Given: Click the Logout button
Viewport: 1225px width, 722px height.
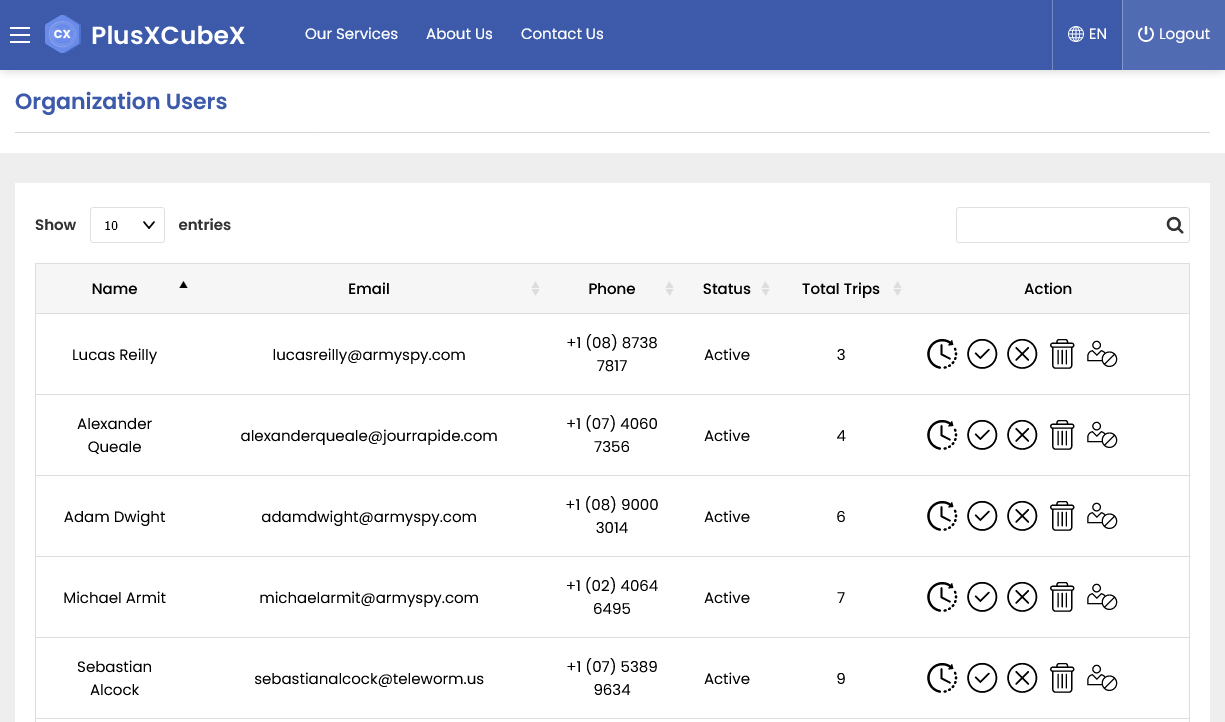Looking at the screenshot, I should (x=1174, y=34).
